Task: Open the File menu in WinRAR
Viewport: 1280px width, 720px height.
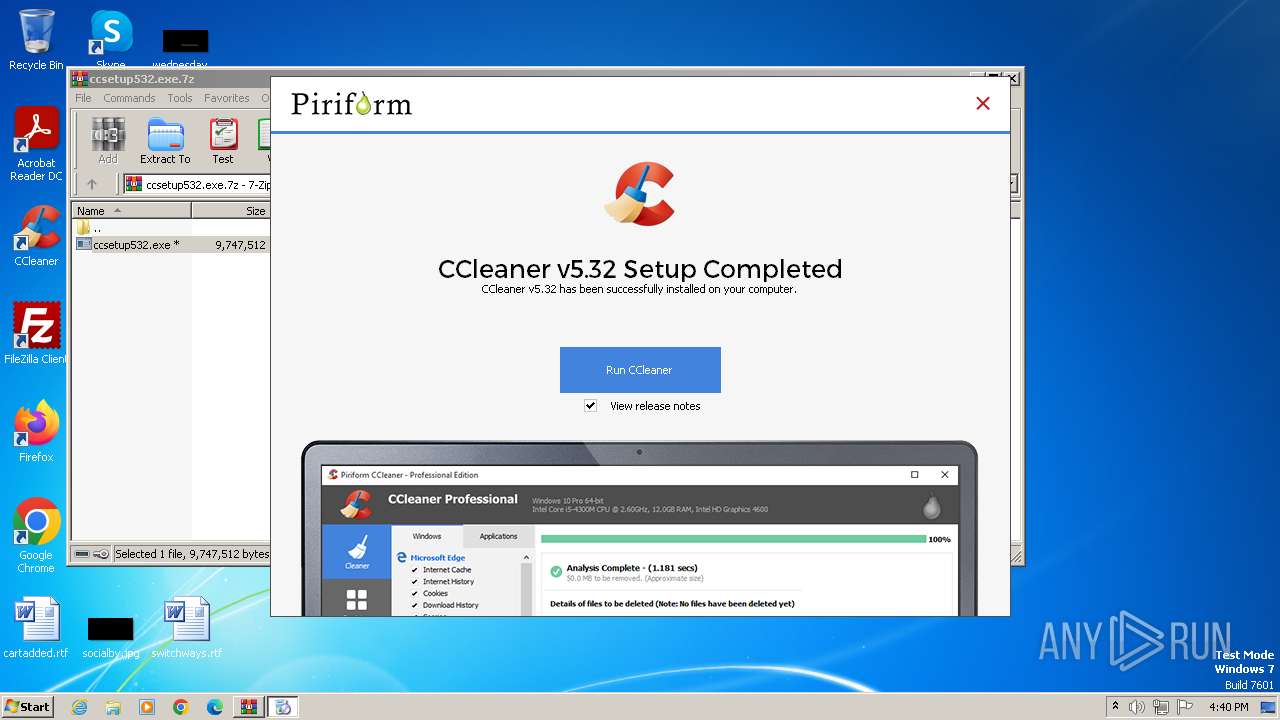Action: 84,98
